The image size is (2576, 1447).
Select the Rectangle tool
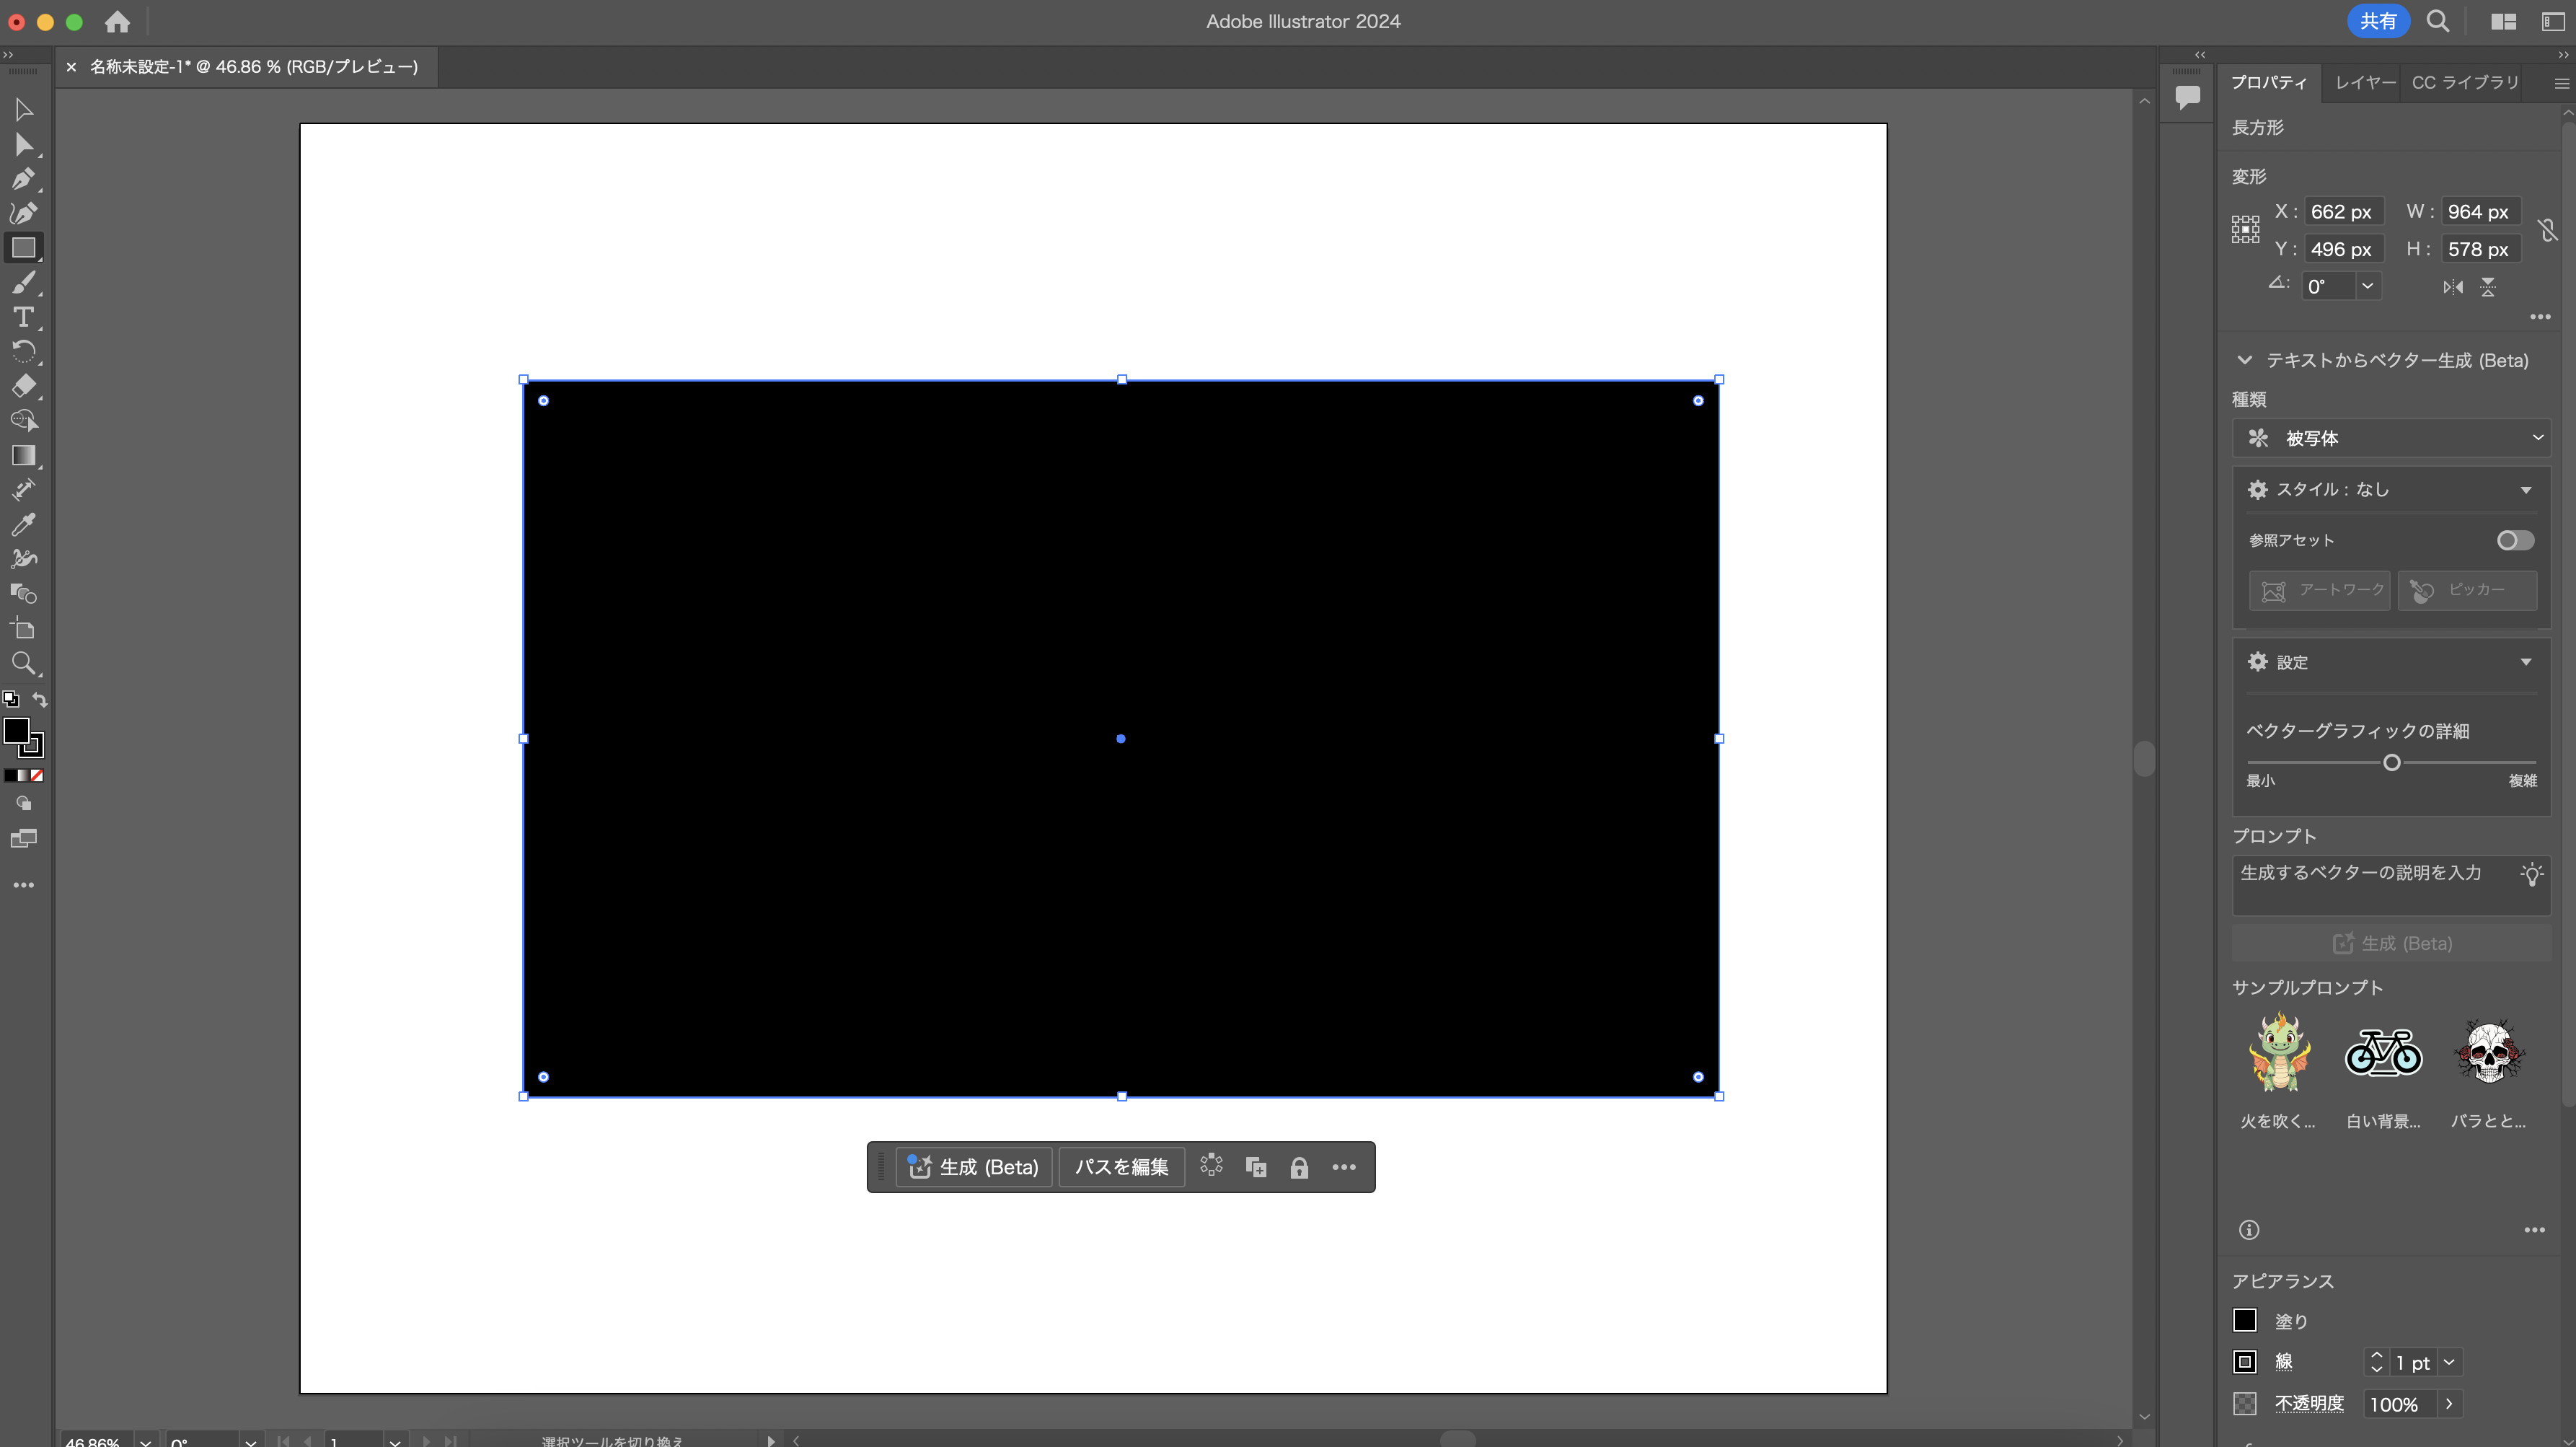(x=23, y=248)
